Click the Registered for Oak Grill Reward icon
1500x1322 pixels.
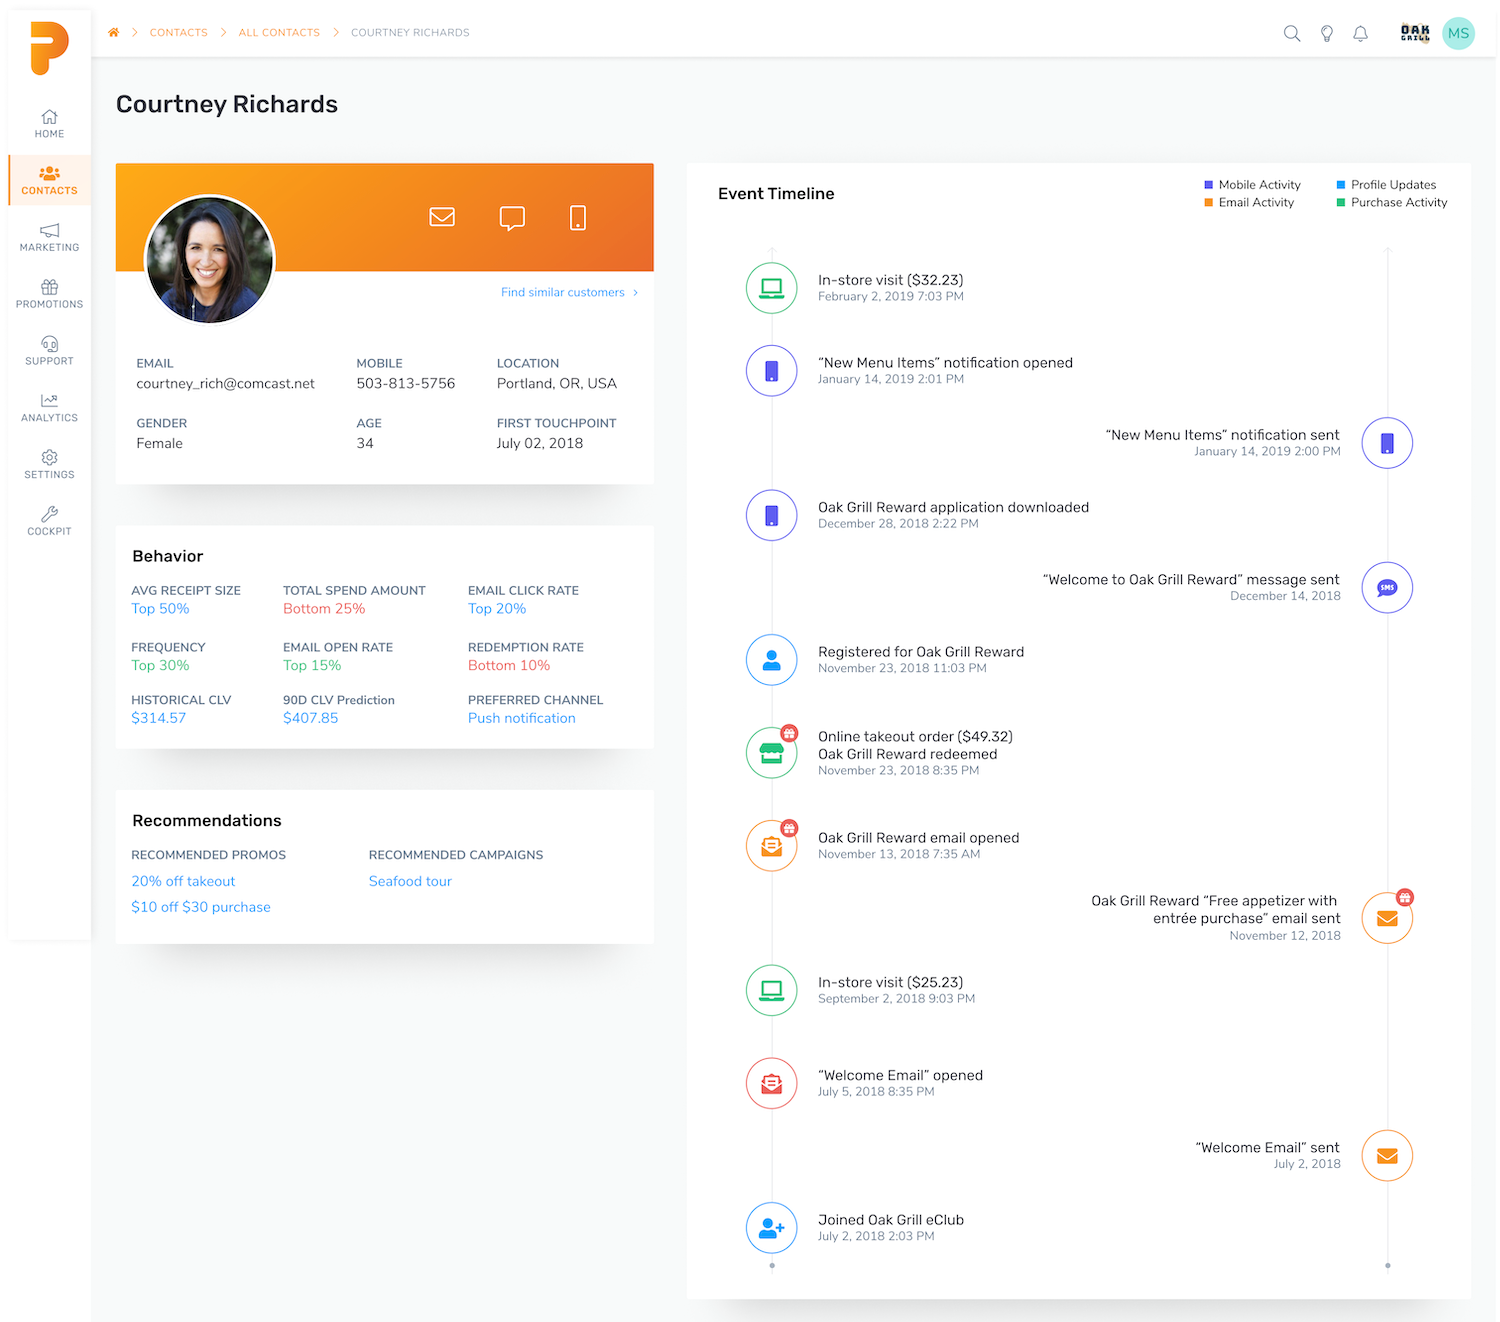(772, 660)
